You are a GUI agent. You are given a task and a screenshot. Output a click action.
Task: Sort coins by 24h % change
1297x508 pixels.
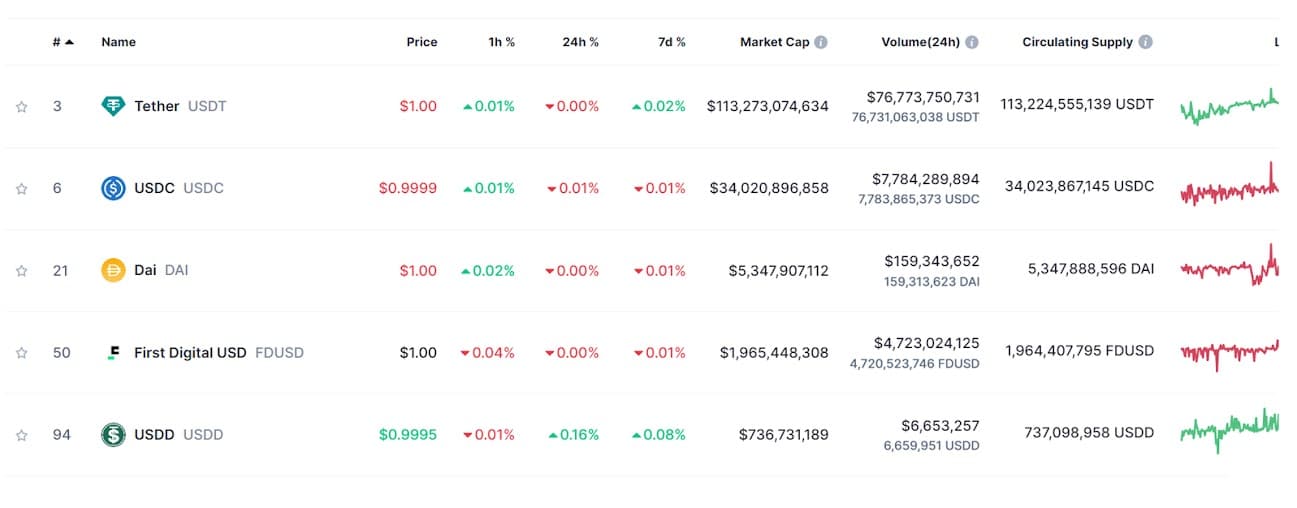tap(580, 42)
